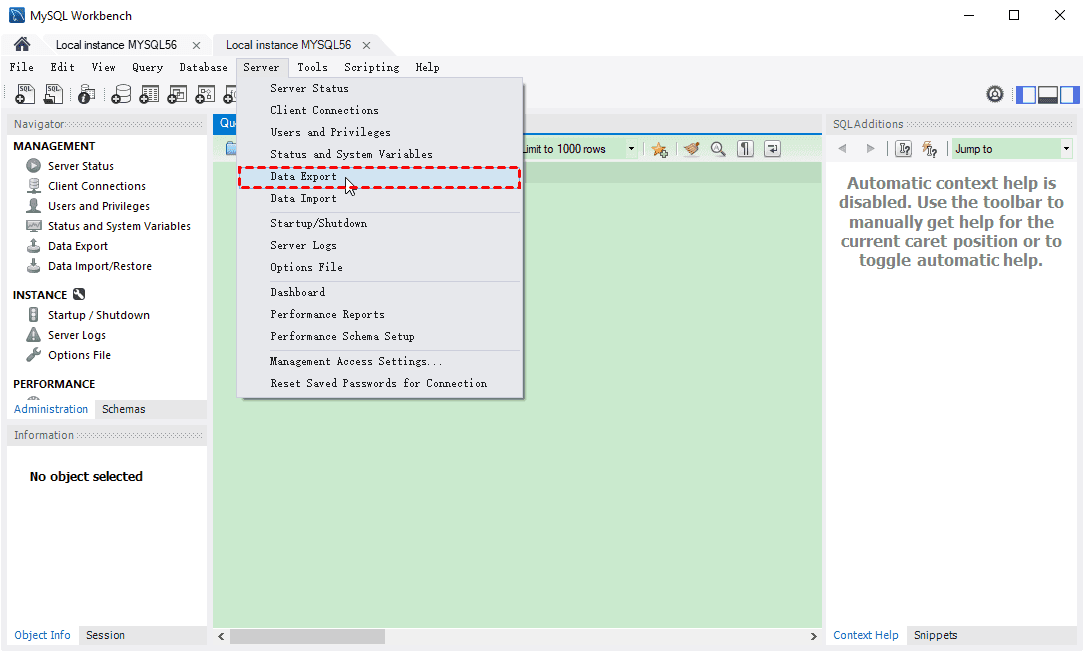Toggle the right sidebar panel visibility
This screenshot has height=652, width=1084.
tap(1070, 95)
